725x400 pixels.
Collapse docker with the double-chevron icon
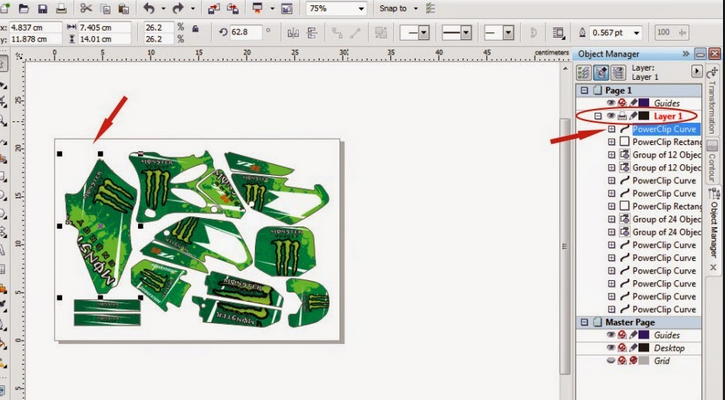[686, 54]
